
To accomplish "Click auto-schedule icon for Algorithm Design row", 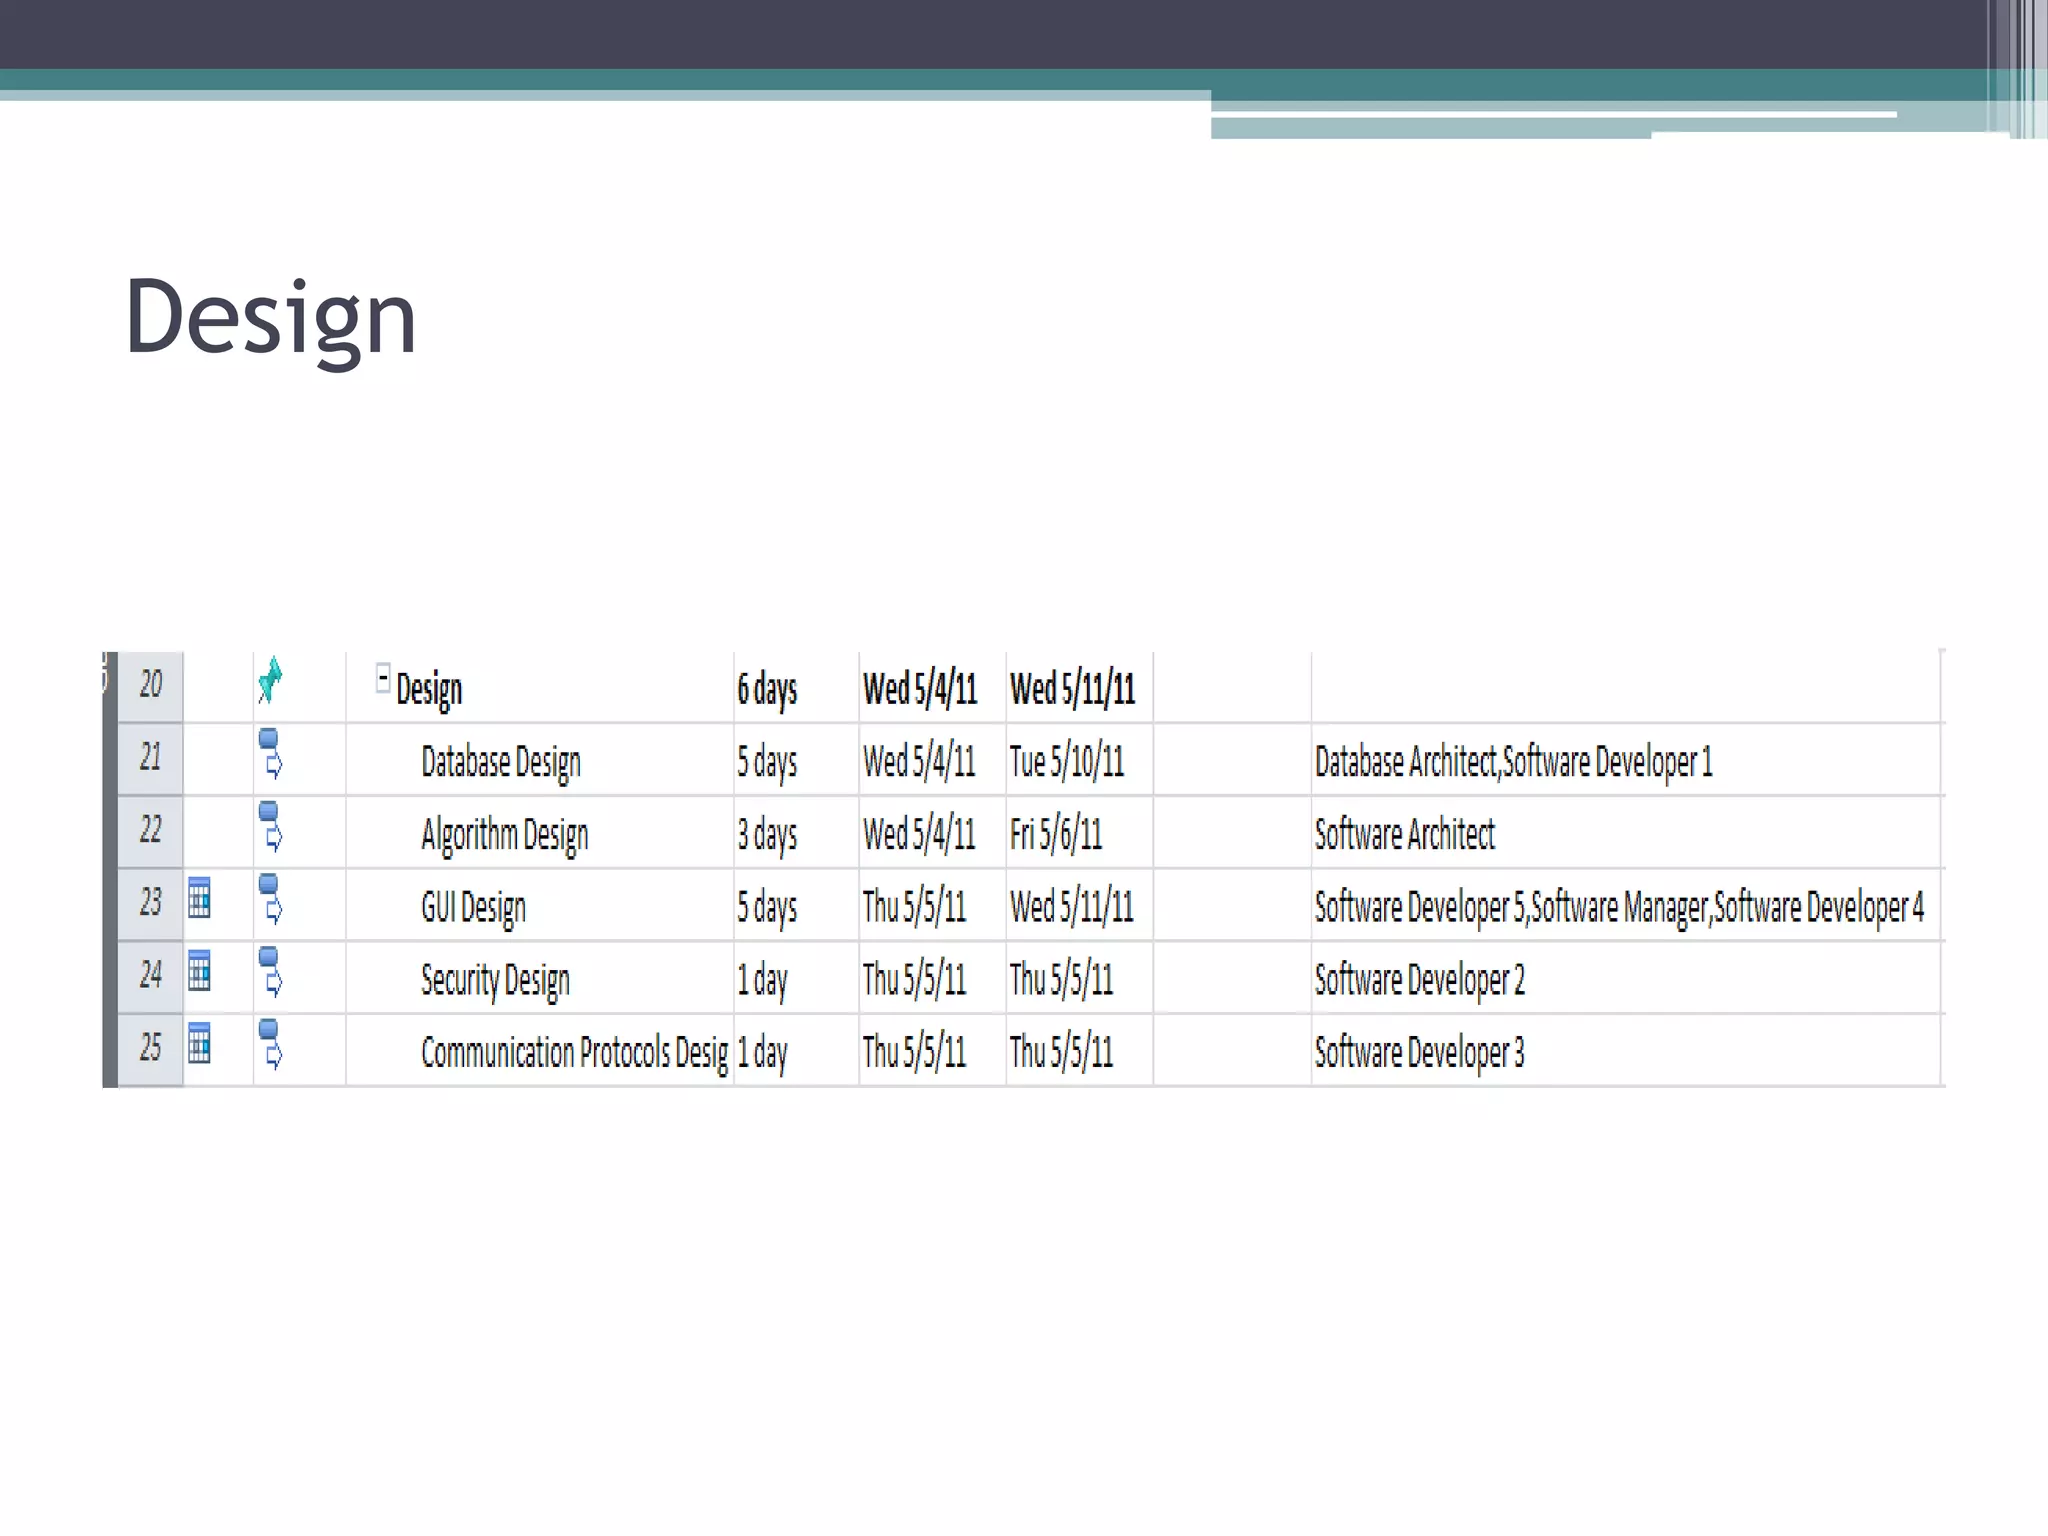I will 270,827.
